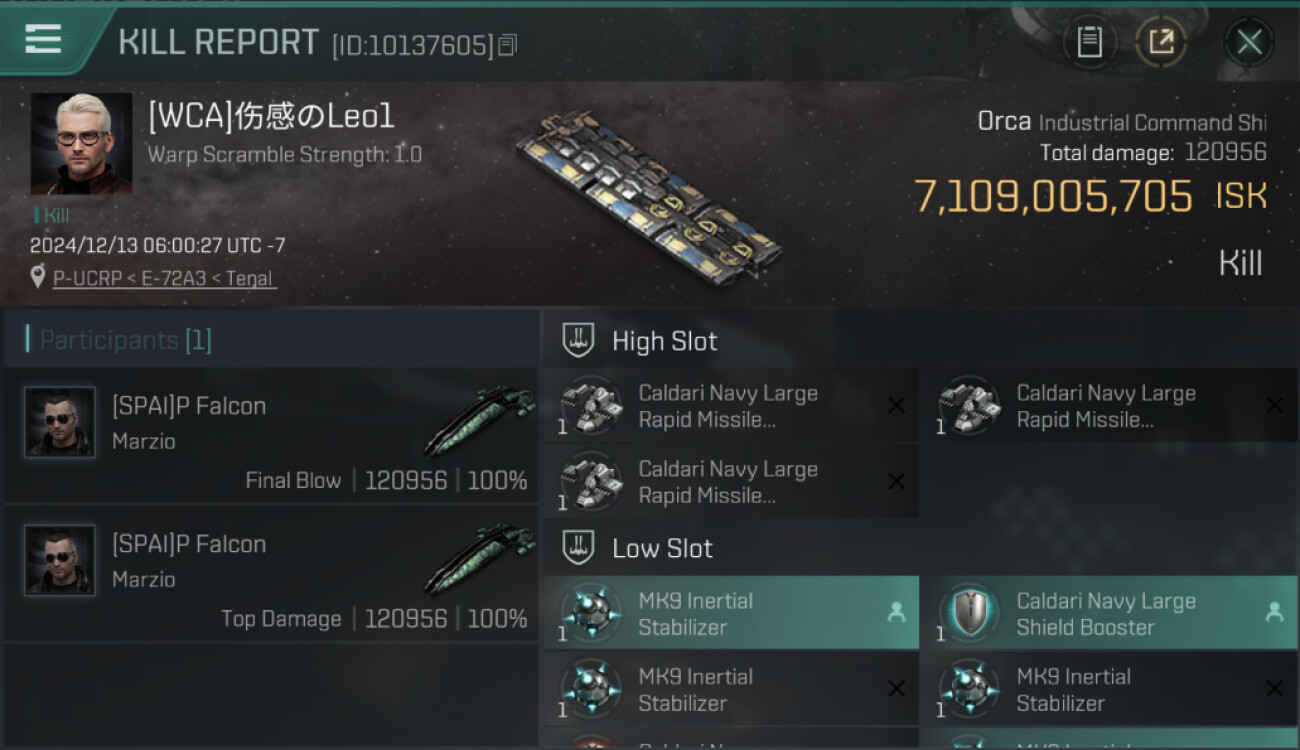The height and width of the screenshot is (750, 1300).
Task: Open the victim Leo1 portrait
Action: 81,143
